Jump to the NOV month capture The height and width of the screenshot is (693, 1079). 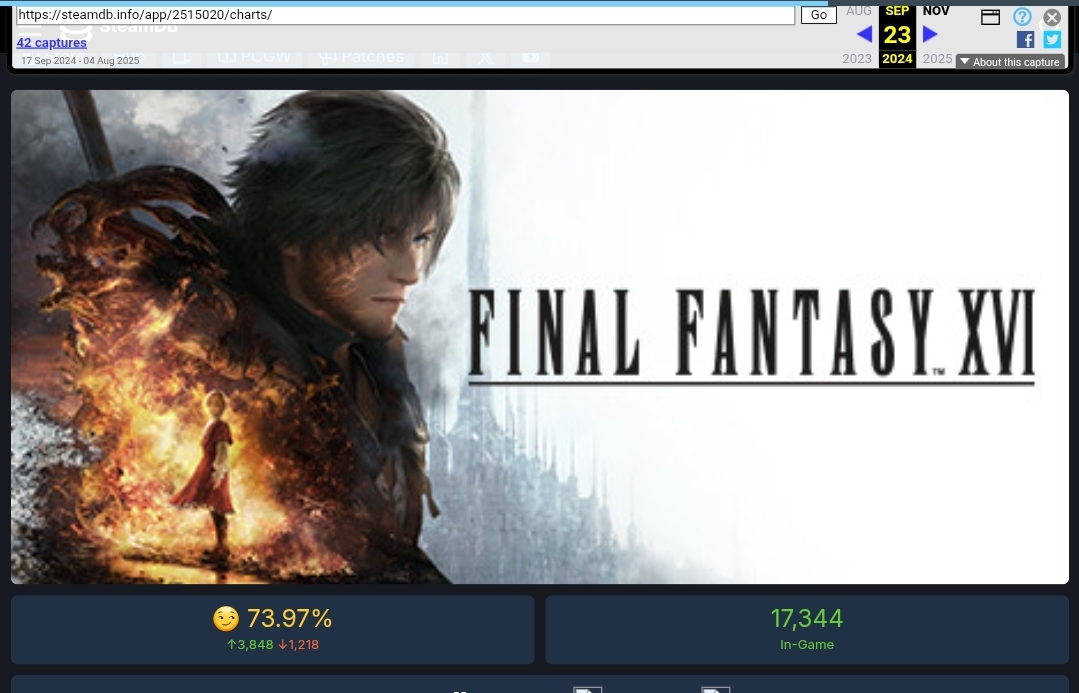(x=936, y=11)
